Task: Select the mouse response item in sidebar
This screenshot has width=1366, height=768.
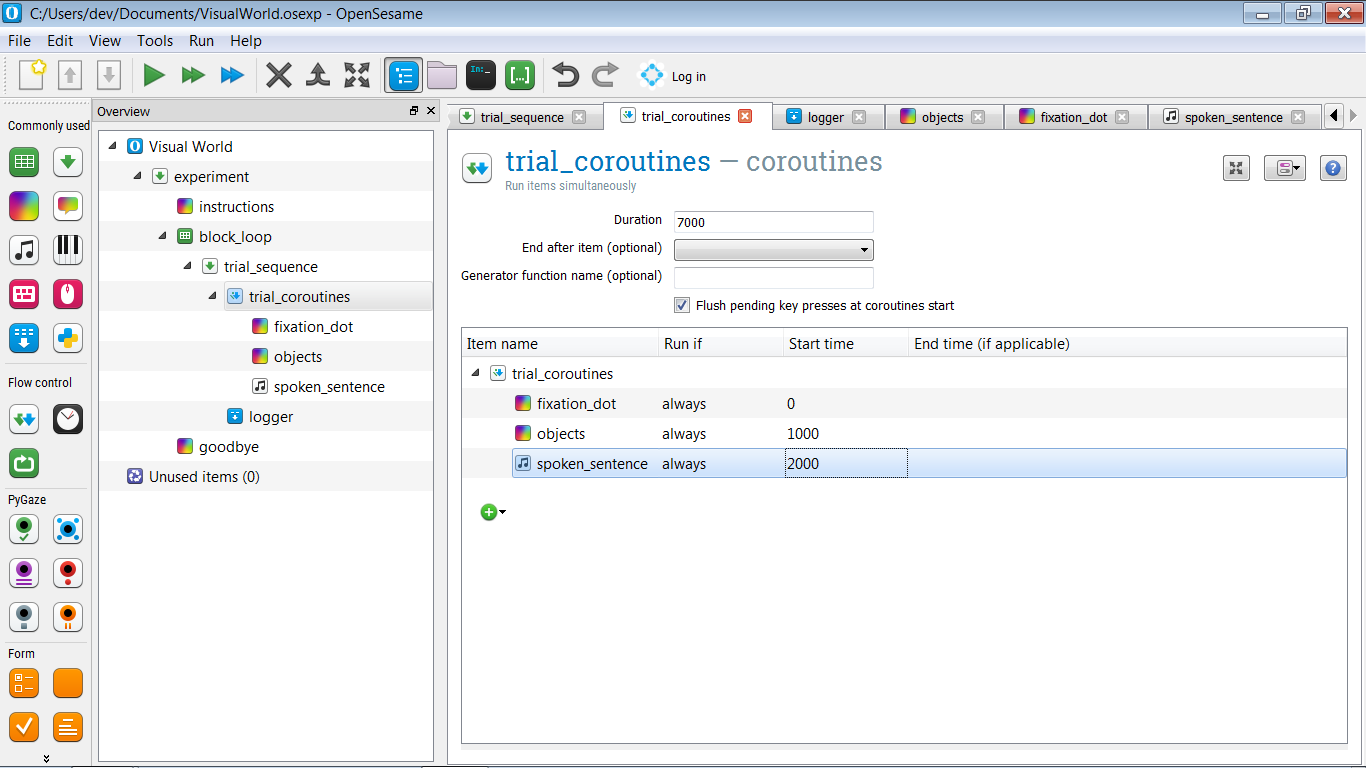Action: tap(68, 293)
